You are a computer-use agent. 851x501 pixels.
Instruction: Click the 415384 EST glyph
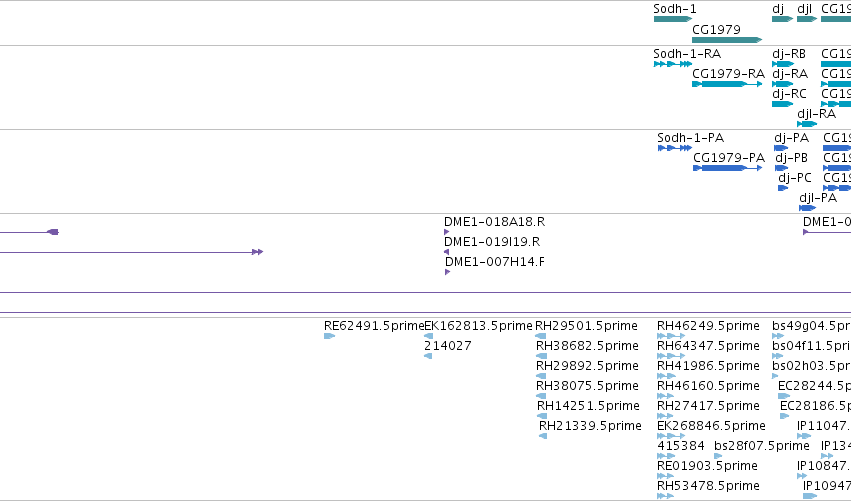(666, 456)
